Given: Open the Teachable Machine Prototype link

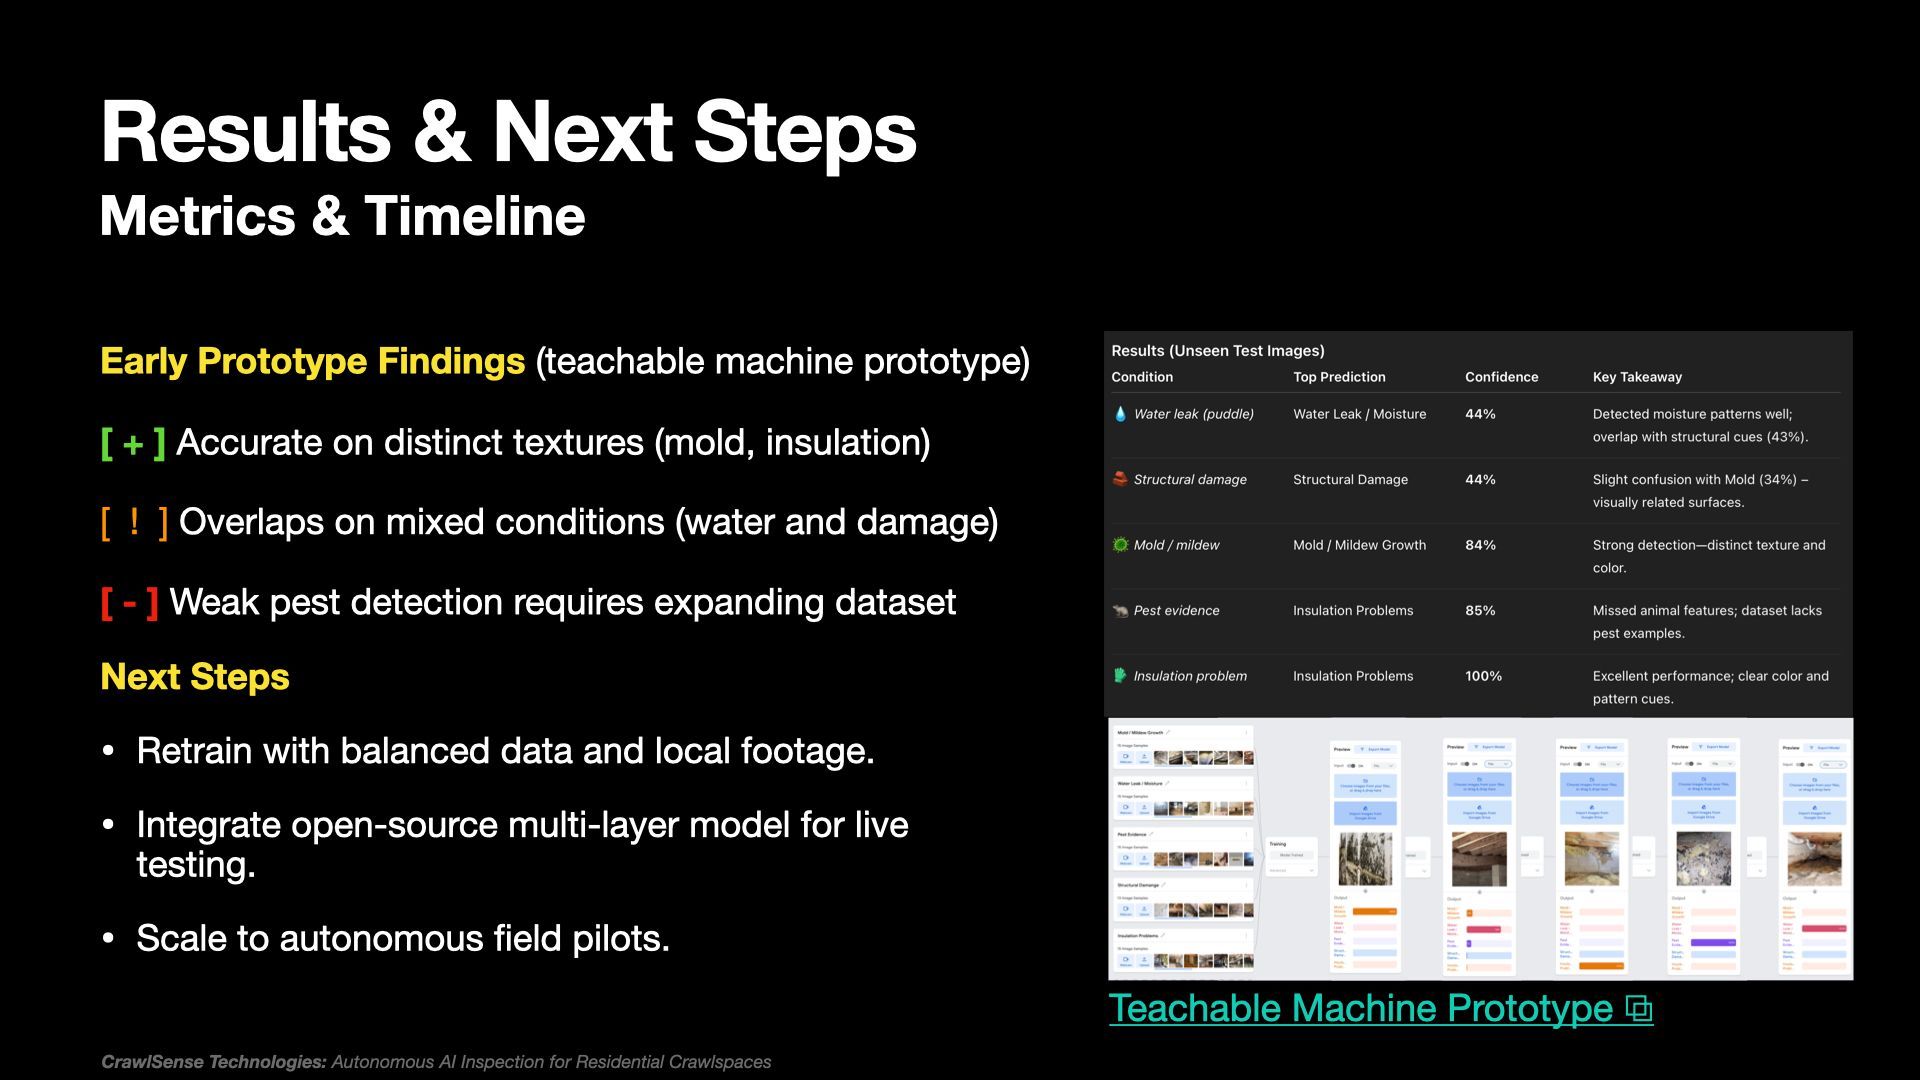Looking at the screenshot, I should [1360, 1008].
